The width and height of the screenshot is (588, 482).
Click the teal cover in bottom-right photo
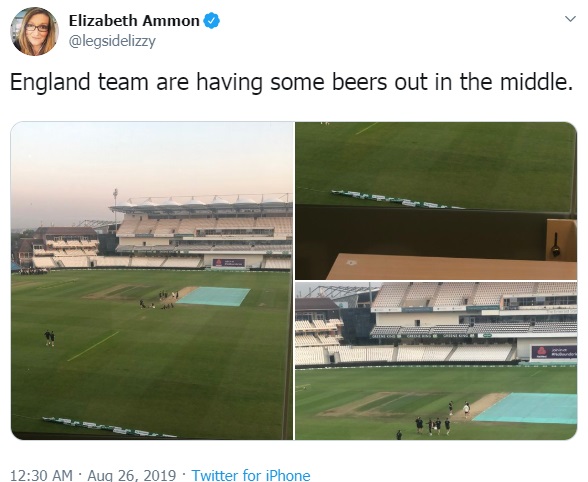coord(527,408)
